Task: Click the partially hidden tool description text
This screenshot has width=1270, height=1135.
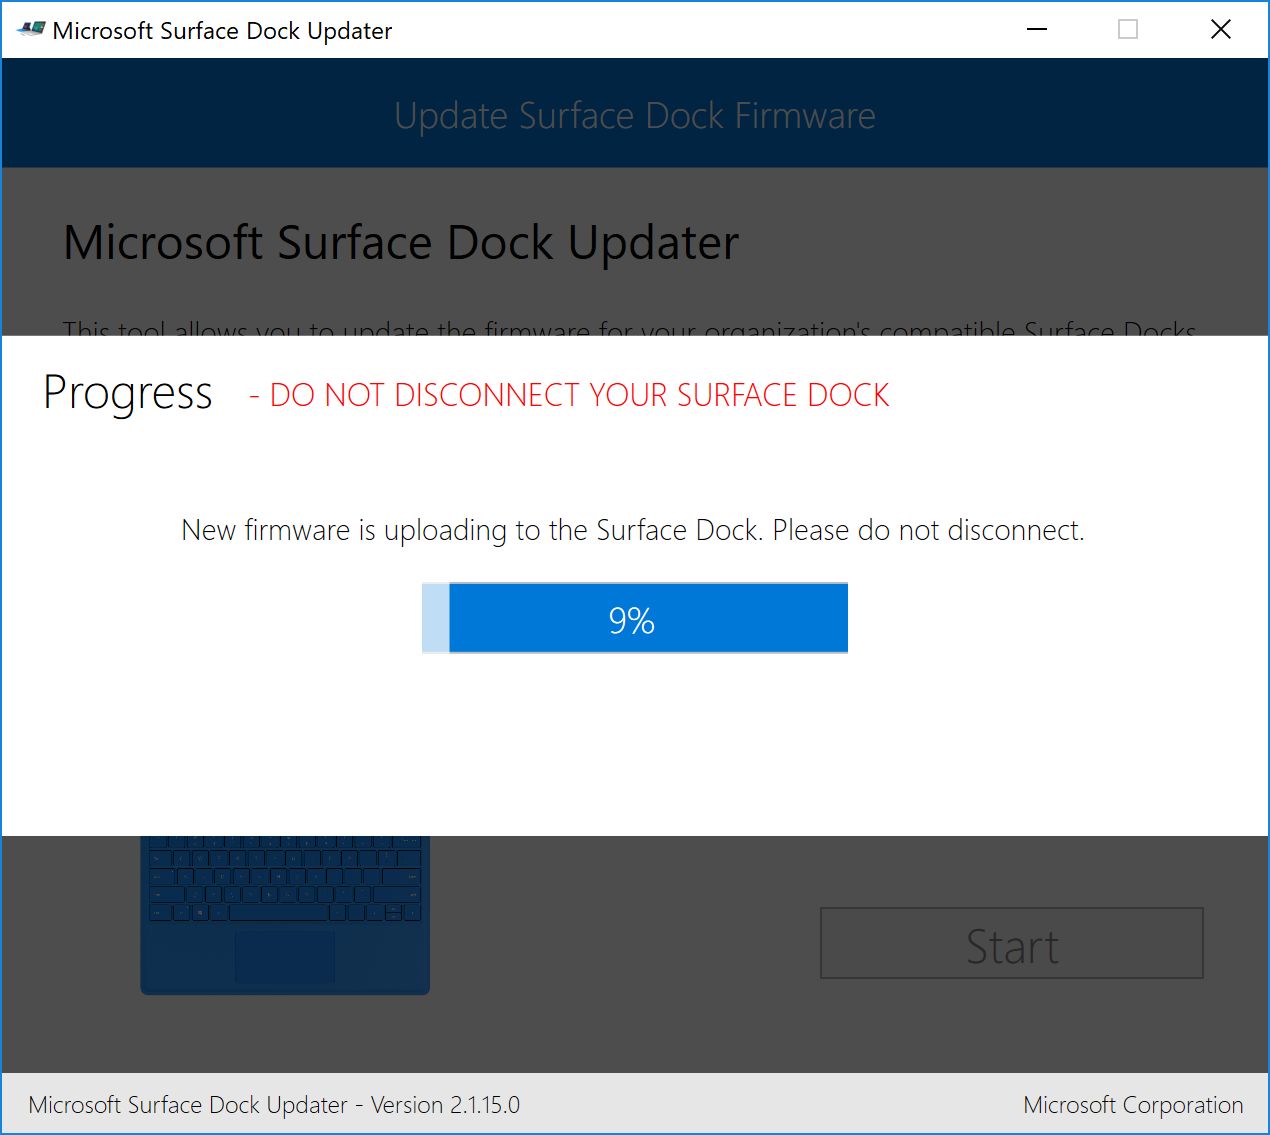Action: (x=628, y=328)
